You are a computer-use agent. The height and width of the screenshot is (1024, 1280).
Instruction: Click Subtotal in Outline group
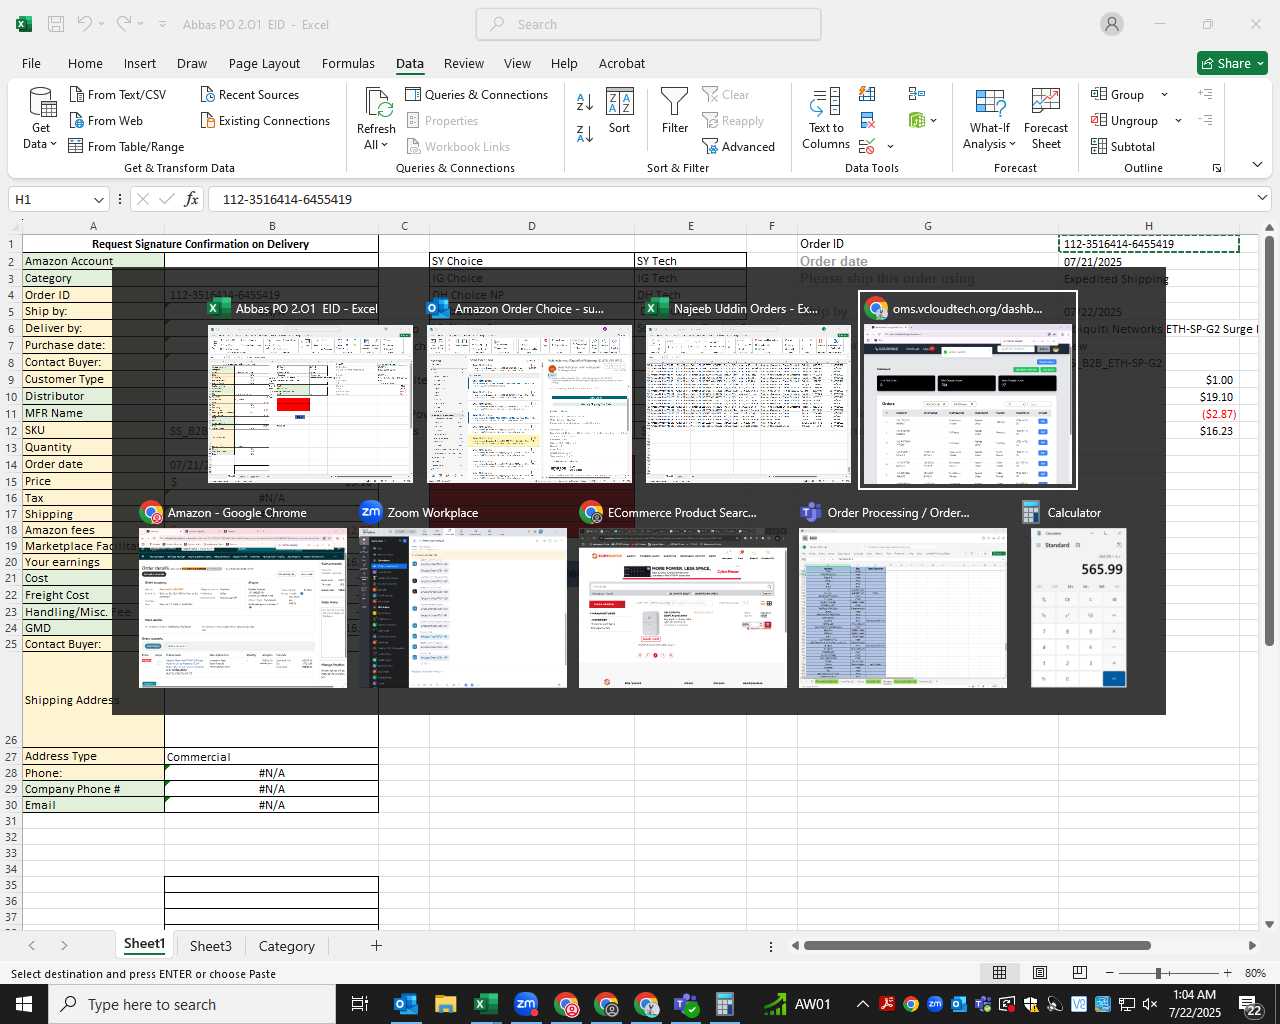coord(1123,147)
